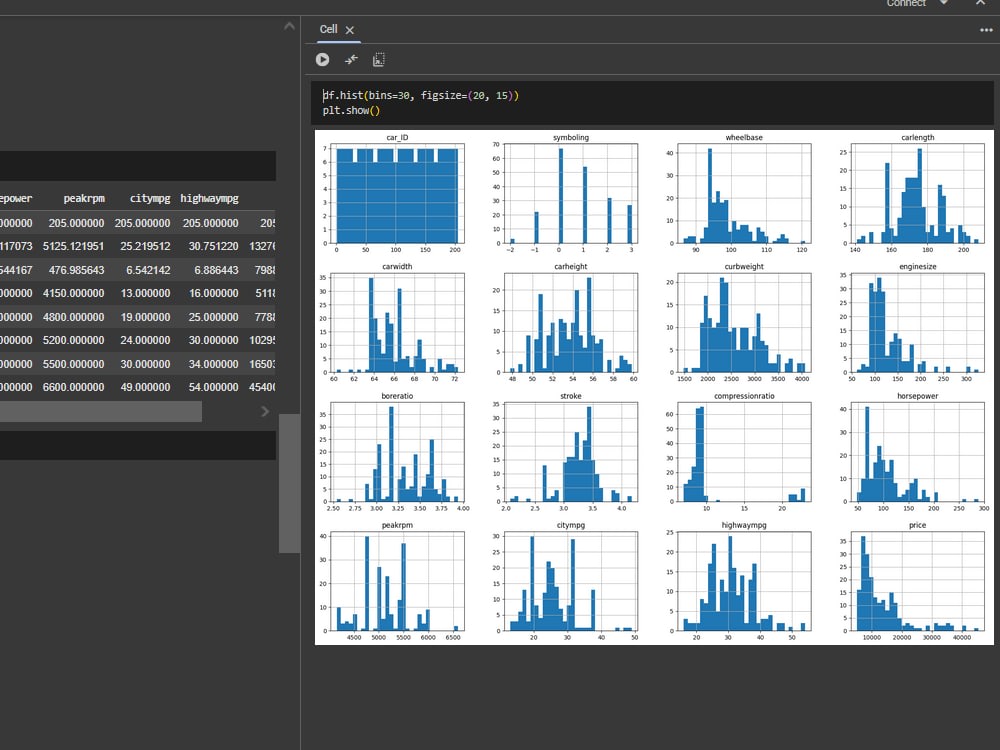Screen dimensions: 1000x750
Task: Click the dotted-square output icon in cell toolbar
Action: 379,59
